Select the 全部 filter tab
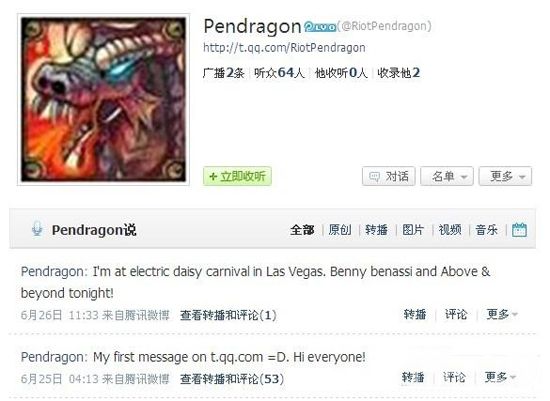 [302, 230]
